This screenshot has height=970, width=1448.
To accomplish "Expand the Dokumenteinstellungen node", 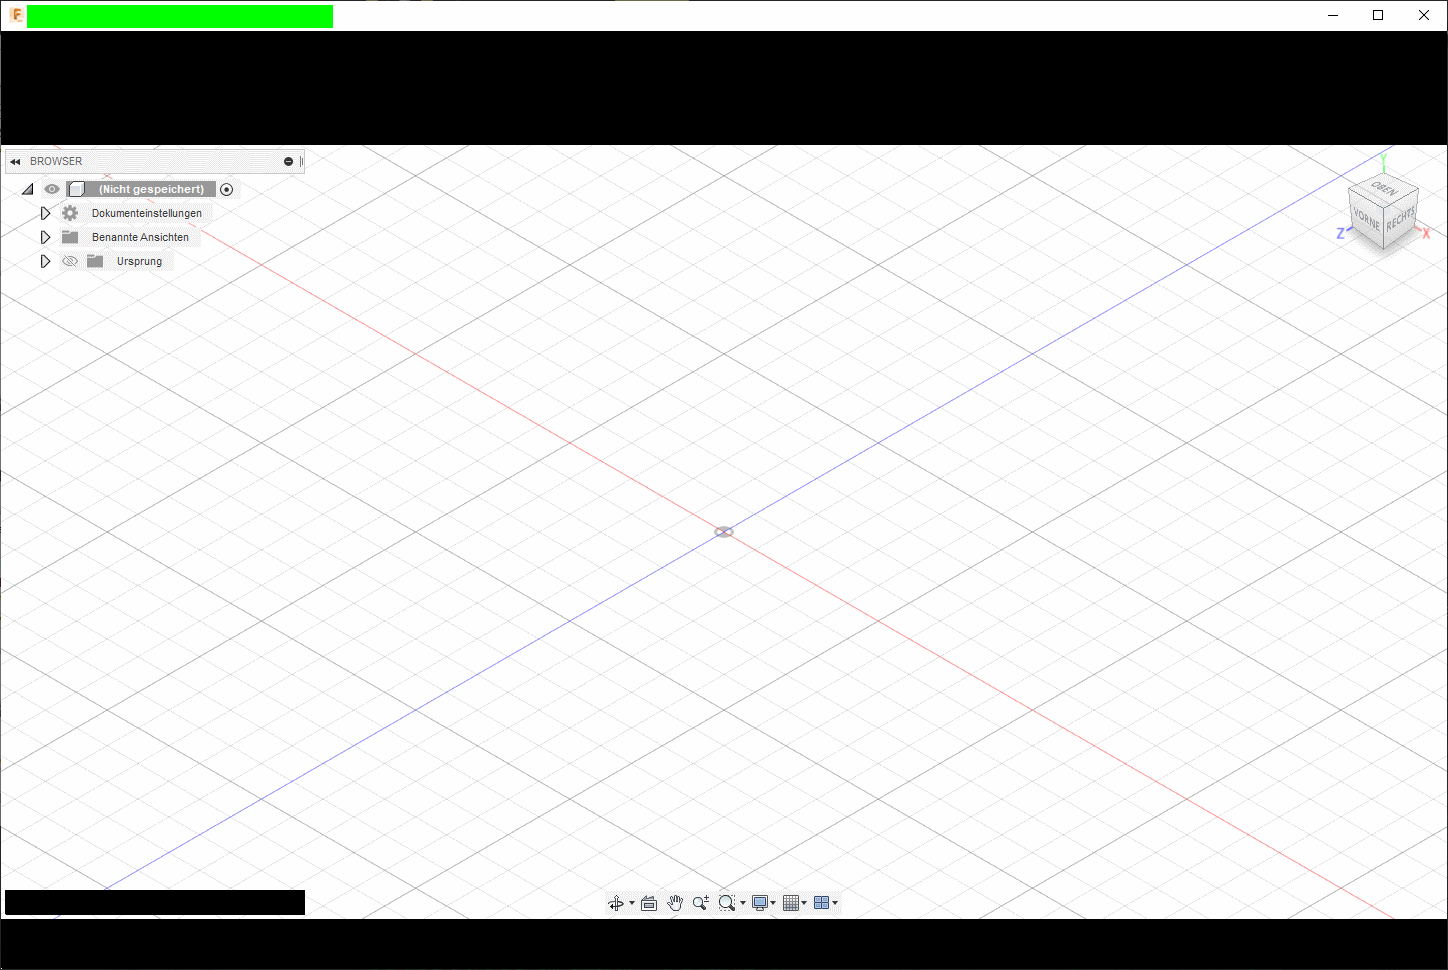I will 45,213.
